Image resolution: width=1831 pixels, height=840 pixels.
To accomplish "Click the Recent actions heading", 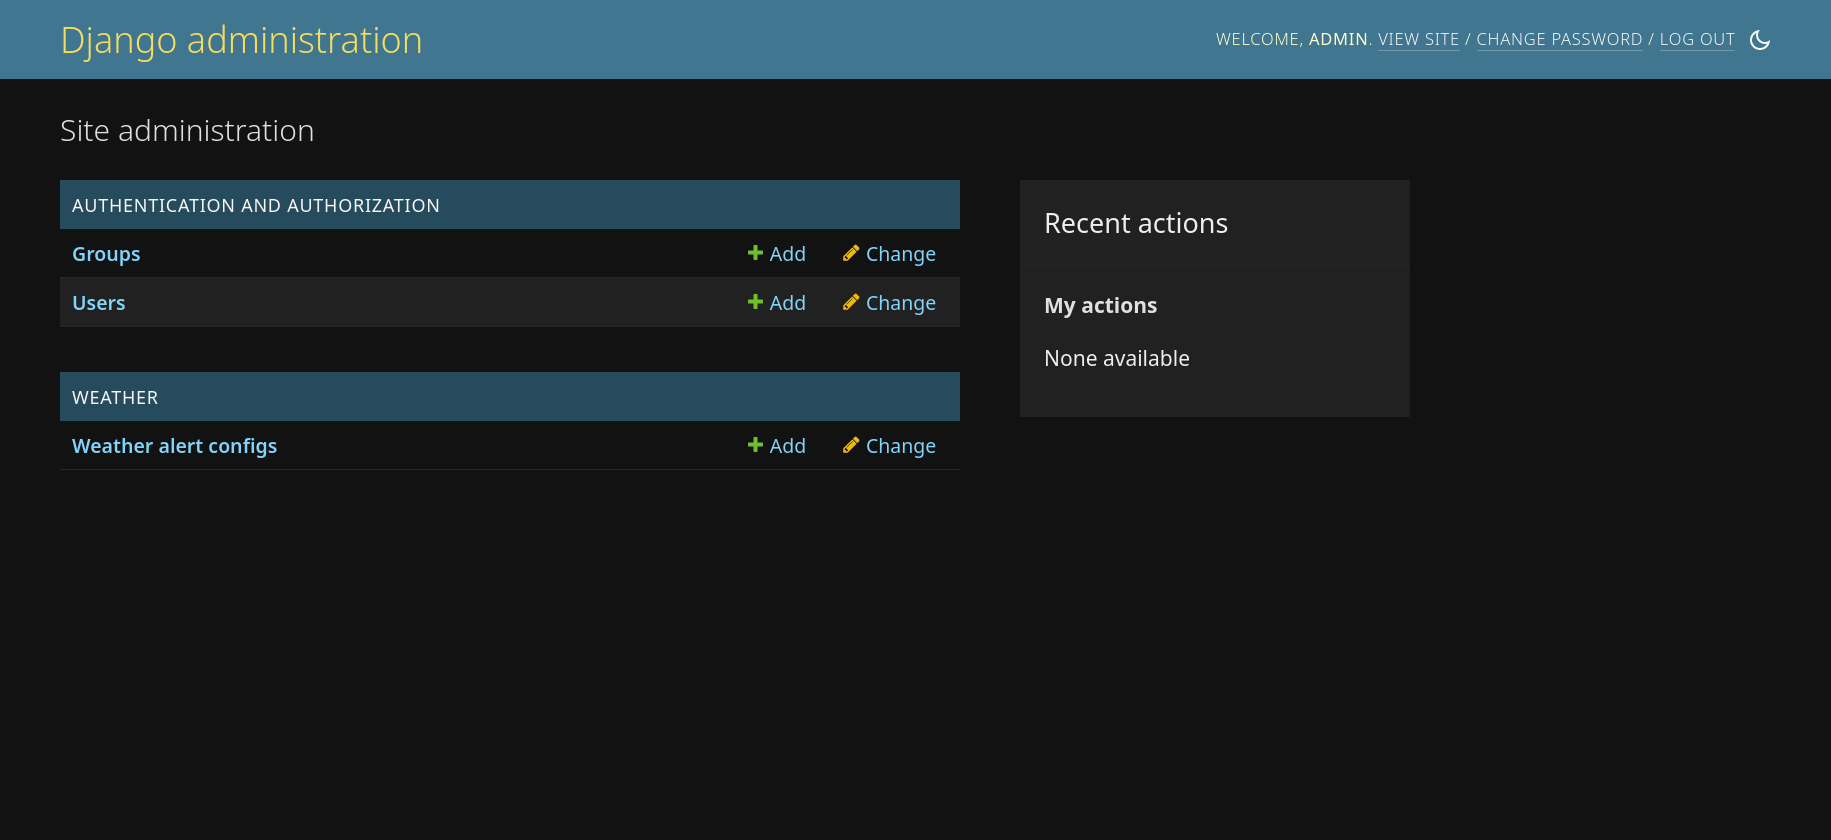I will (x=1136, y=223).
